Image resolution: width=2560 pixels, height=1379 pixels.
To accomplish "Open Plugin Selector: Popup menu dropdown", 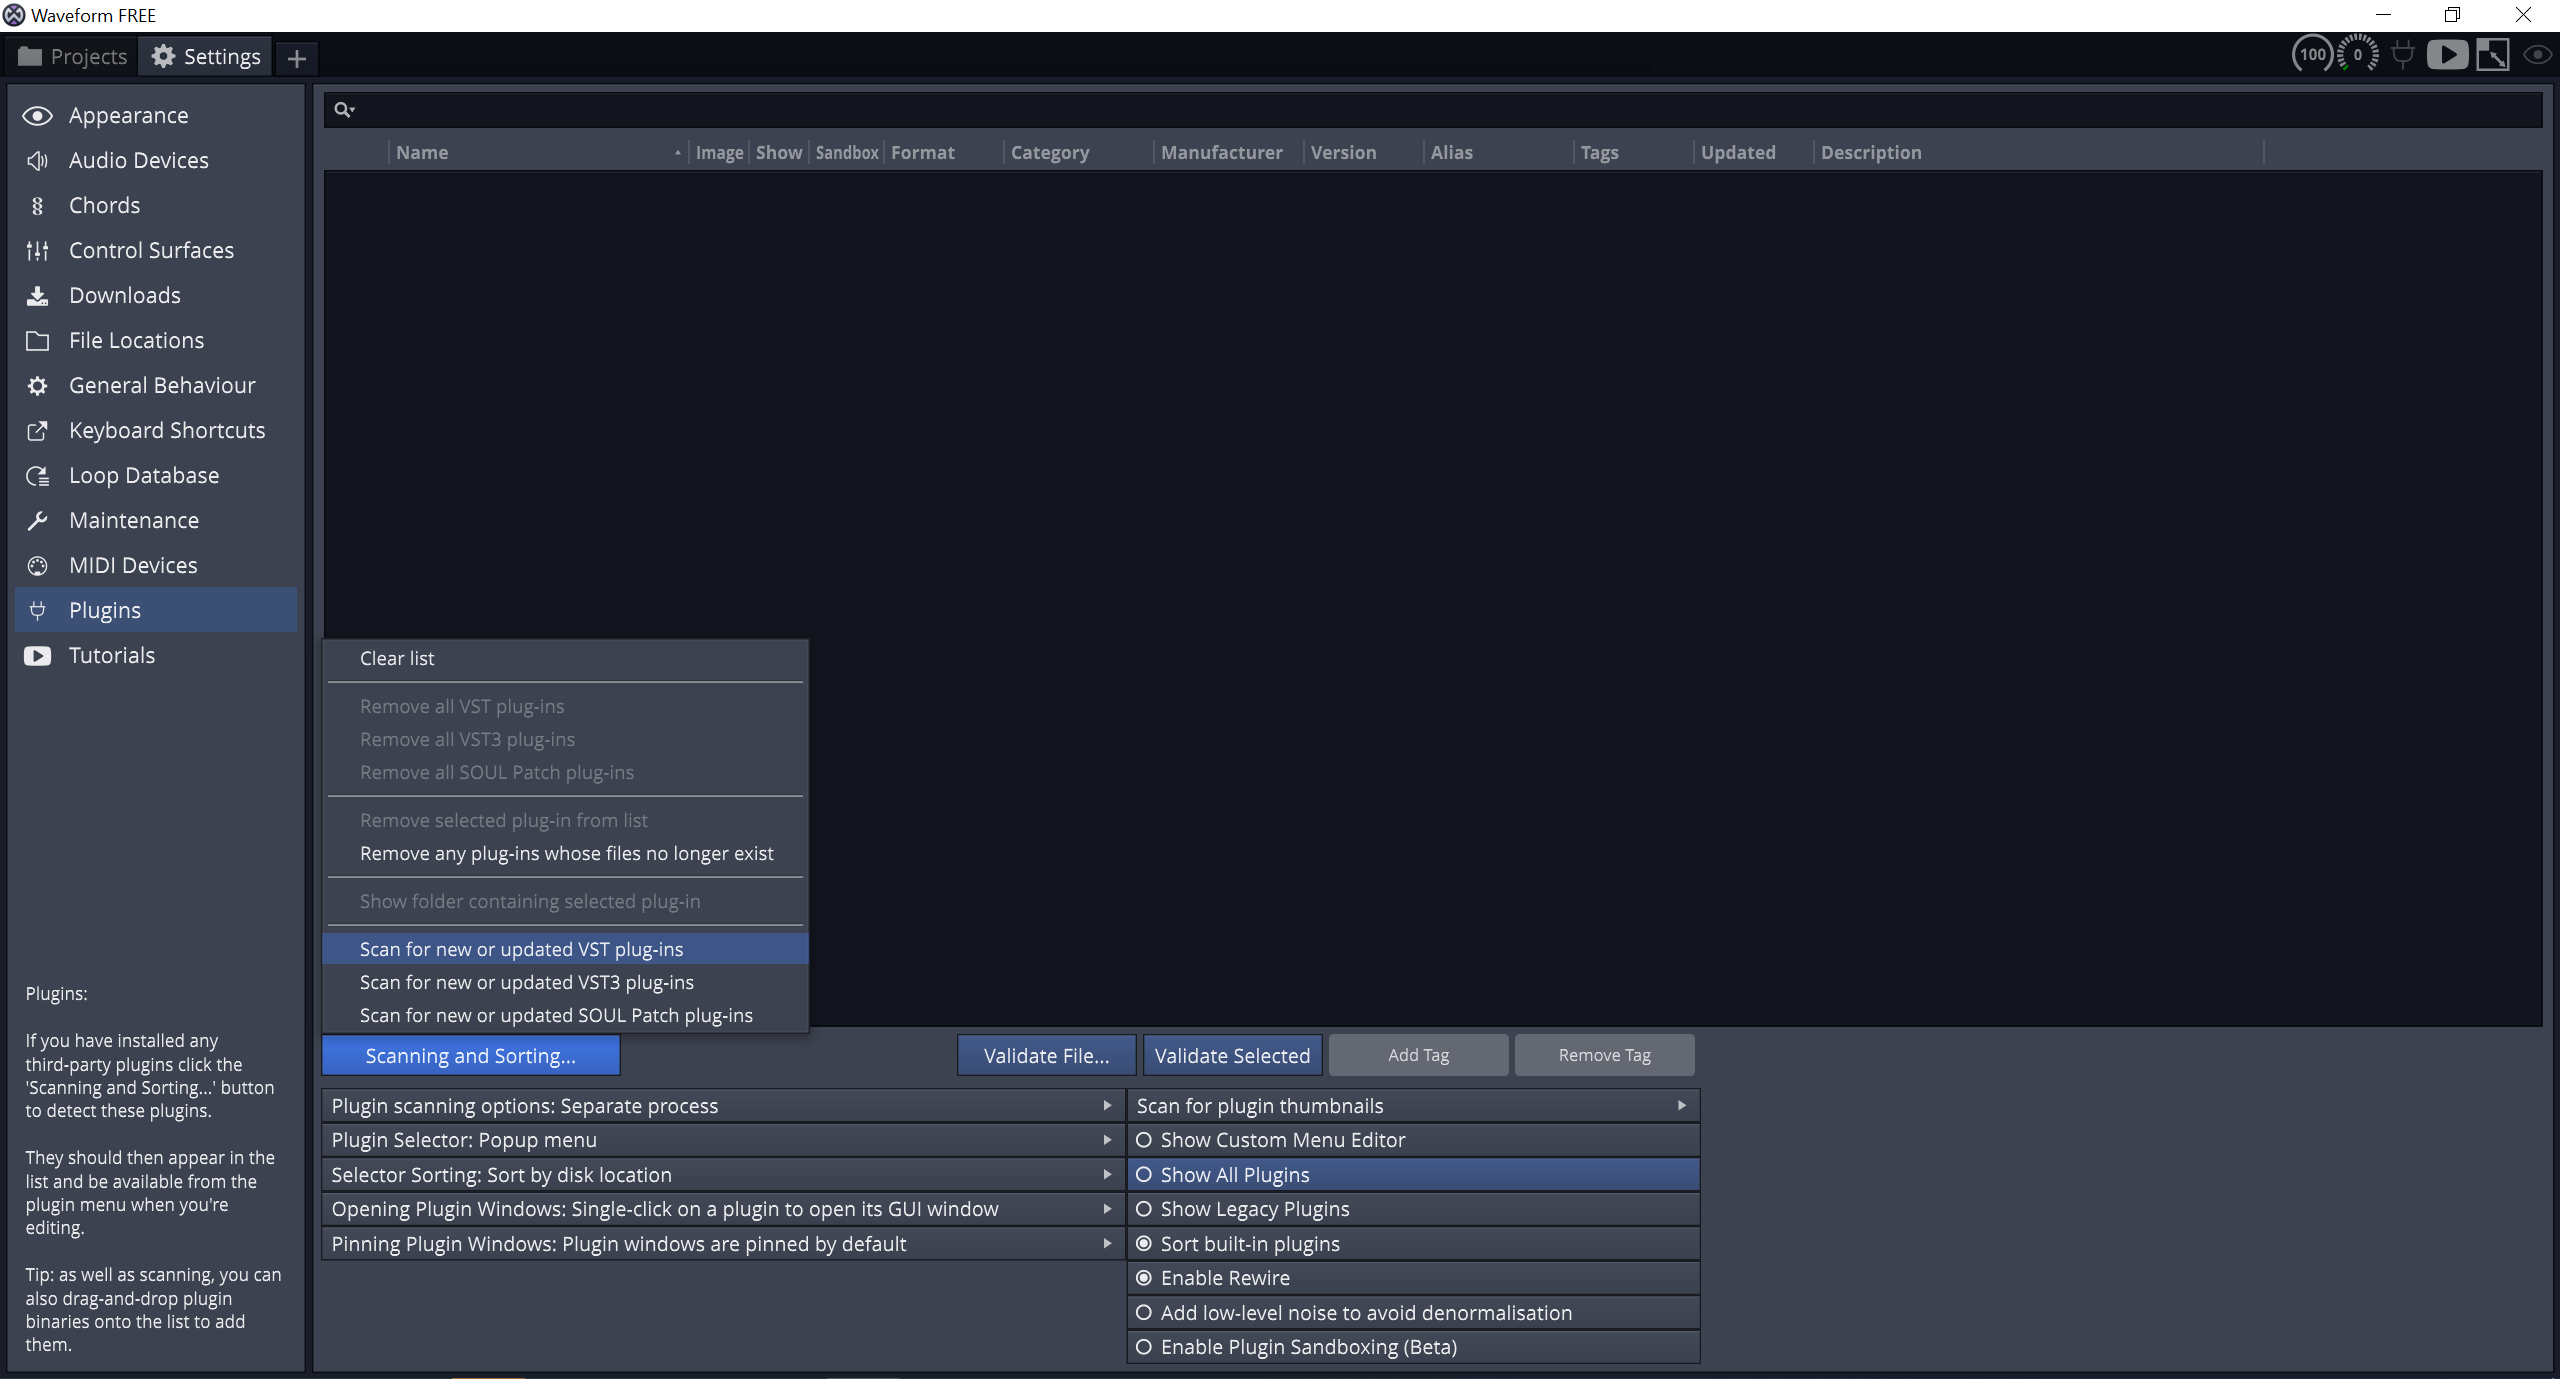I will pos(722,1140).
